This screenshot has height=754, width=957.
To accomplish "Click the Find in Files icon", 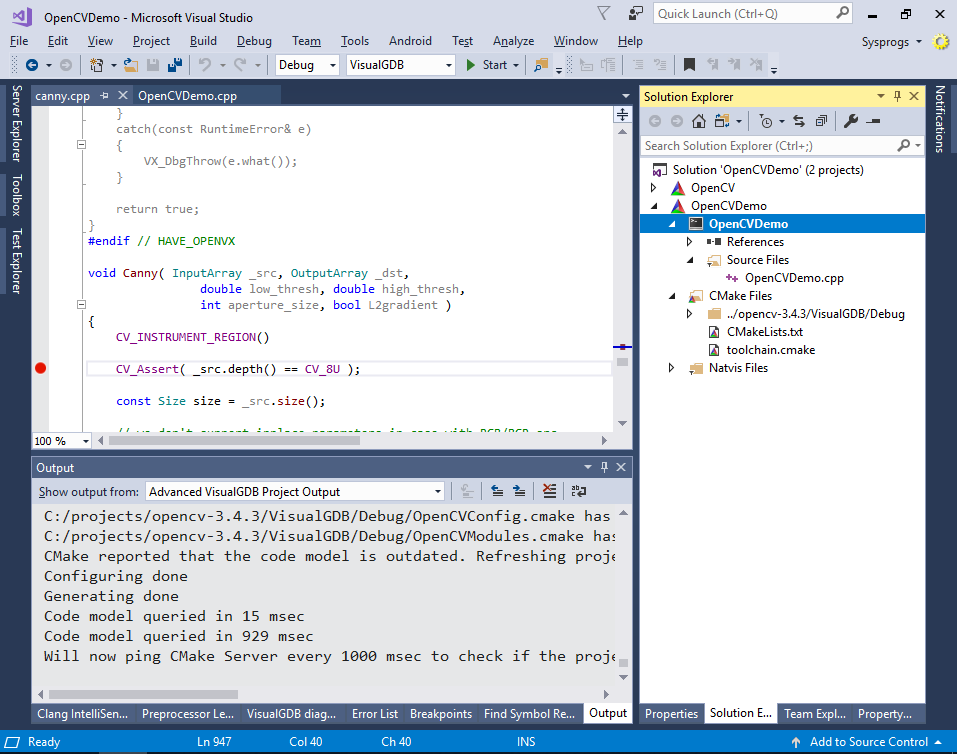I will pyautogui.click(x=541, y=65).
